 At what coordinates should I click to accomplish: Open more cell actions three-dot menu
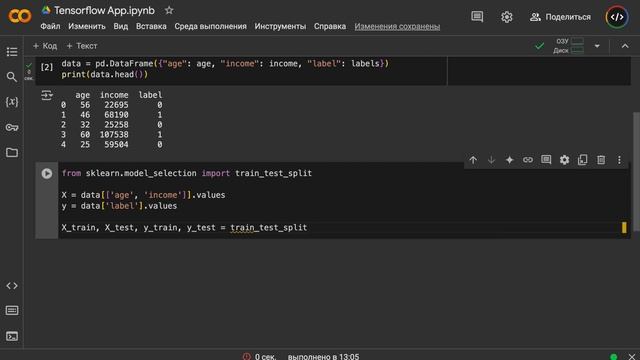click(619, 160)
